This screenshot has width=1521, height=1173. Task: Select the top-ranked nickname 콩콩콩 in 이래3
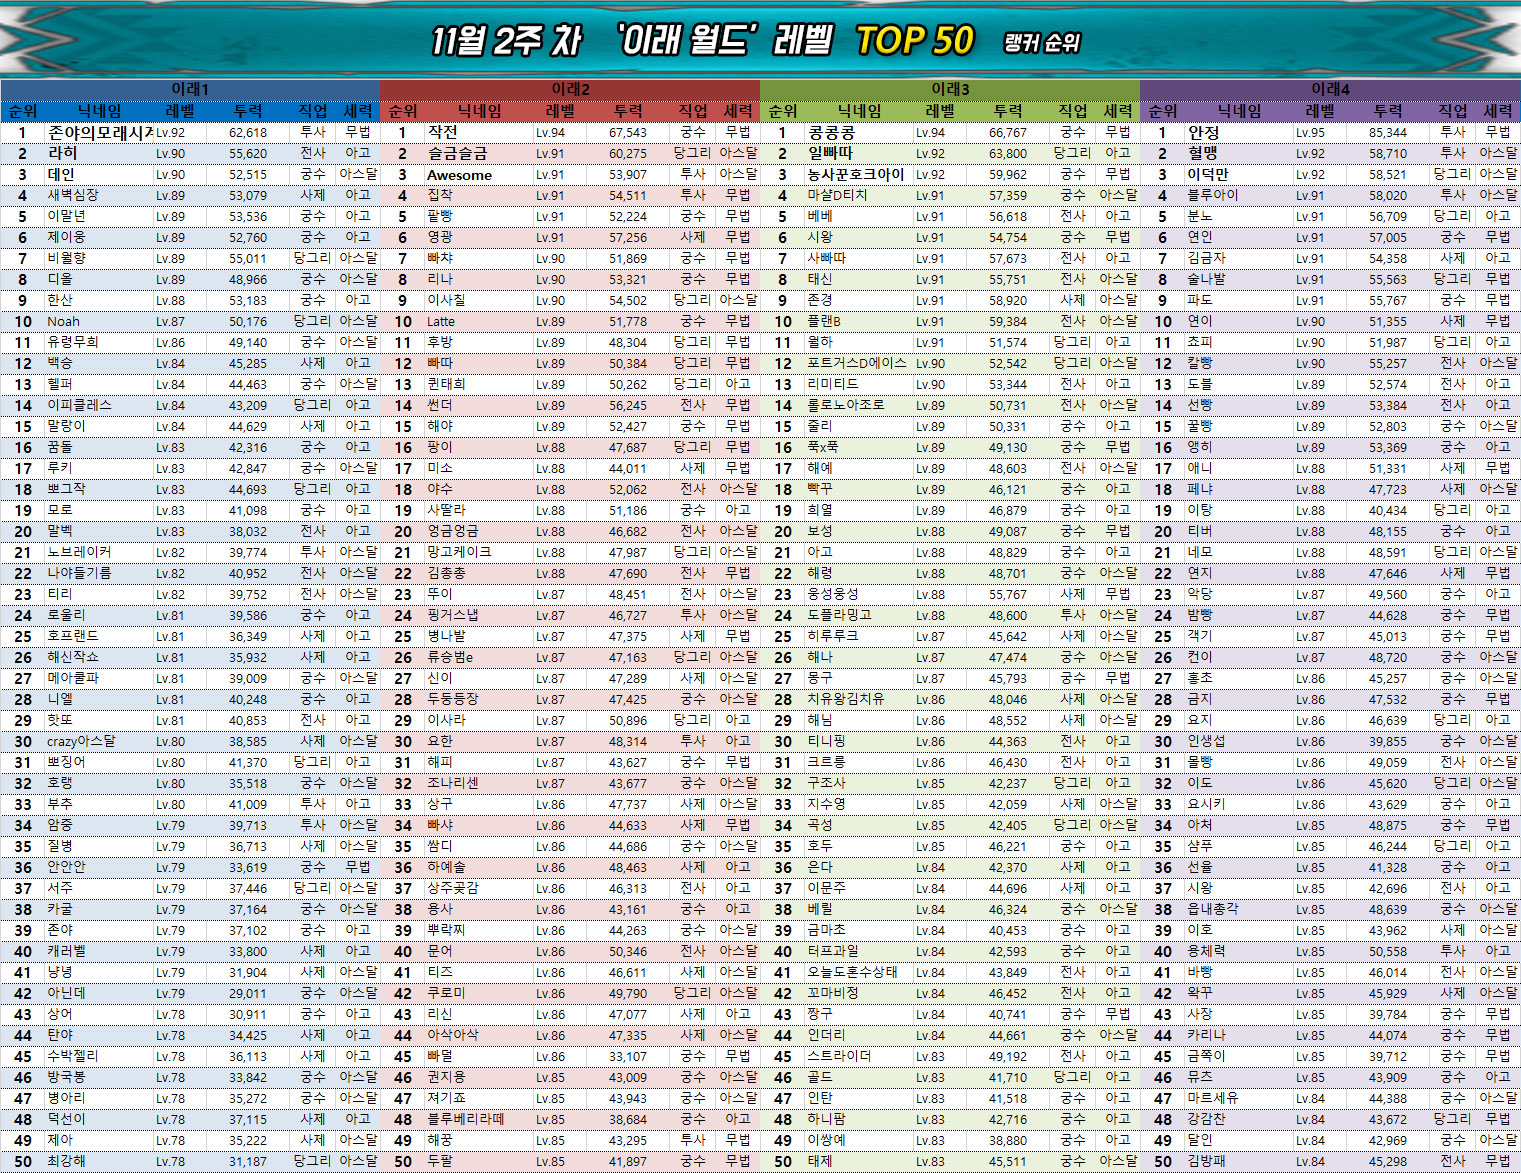[x=831, y=132]
